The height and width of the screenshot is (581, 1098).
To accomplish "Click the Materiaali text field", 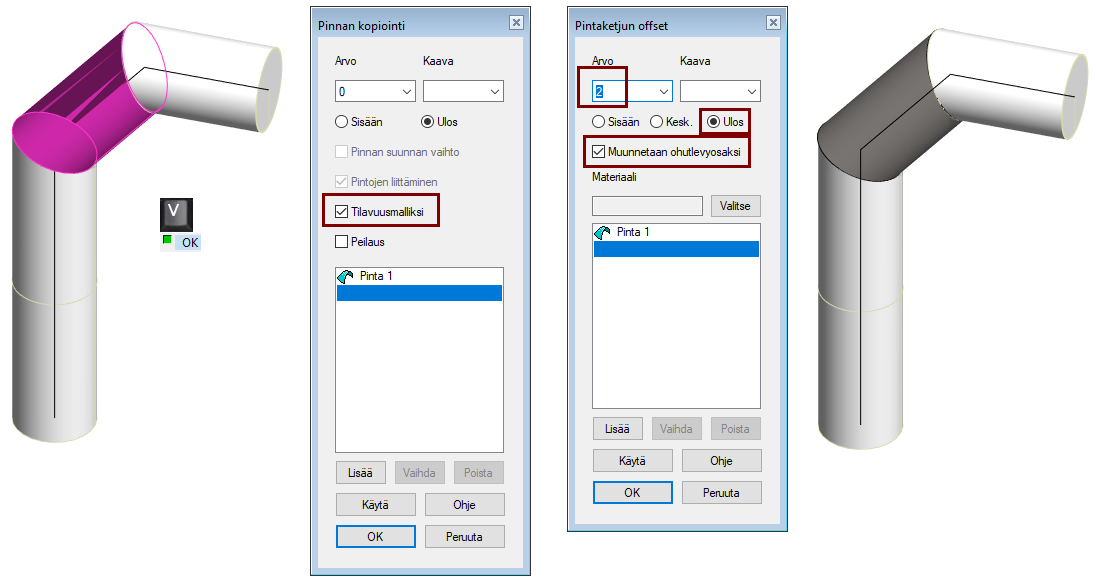I will (x=647, y=206).
